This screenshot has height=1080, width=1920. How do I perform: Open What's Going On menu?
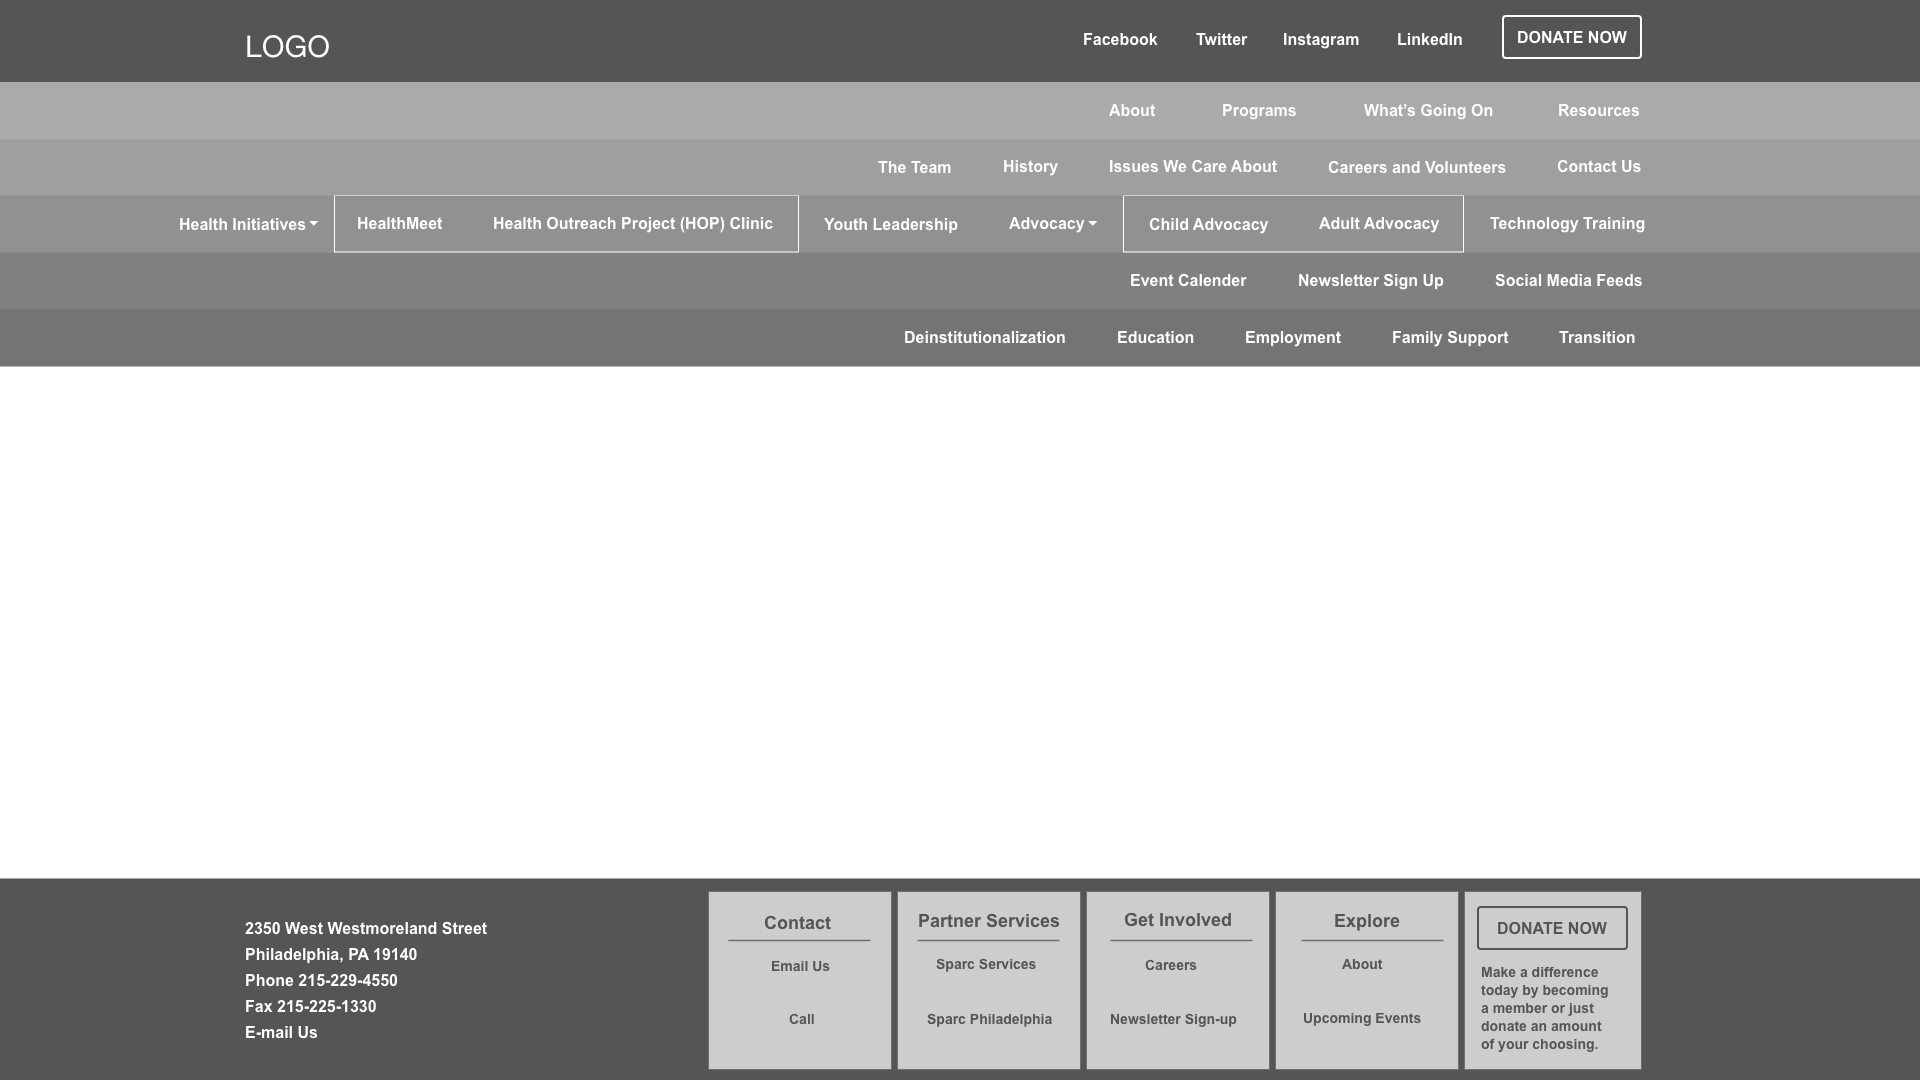point(1427,111)
